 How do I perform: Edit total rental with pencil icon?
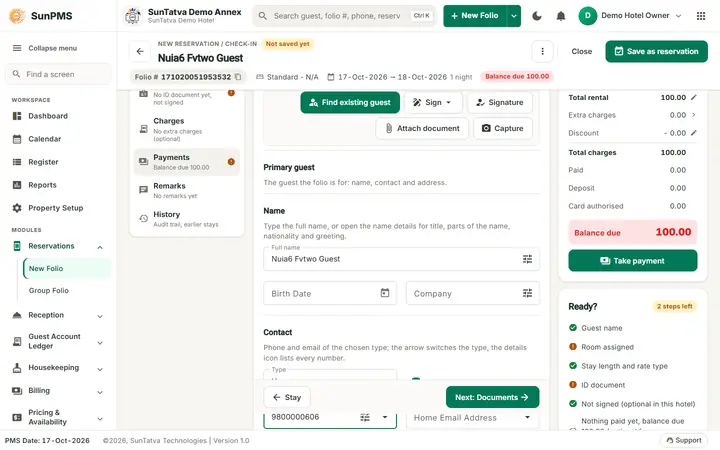(x=693, y=97)
